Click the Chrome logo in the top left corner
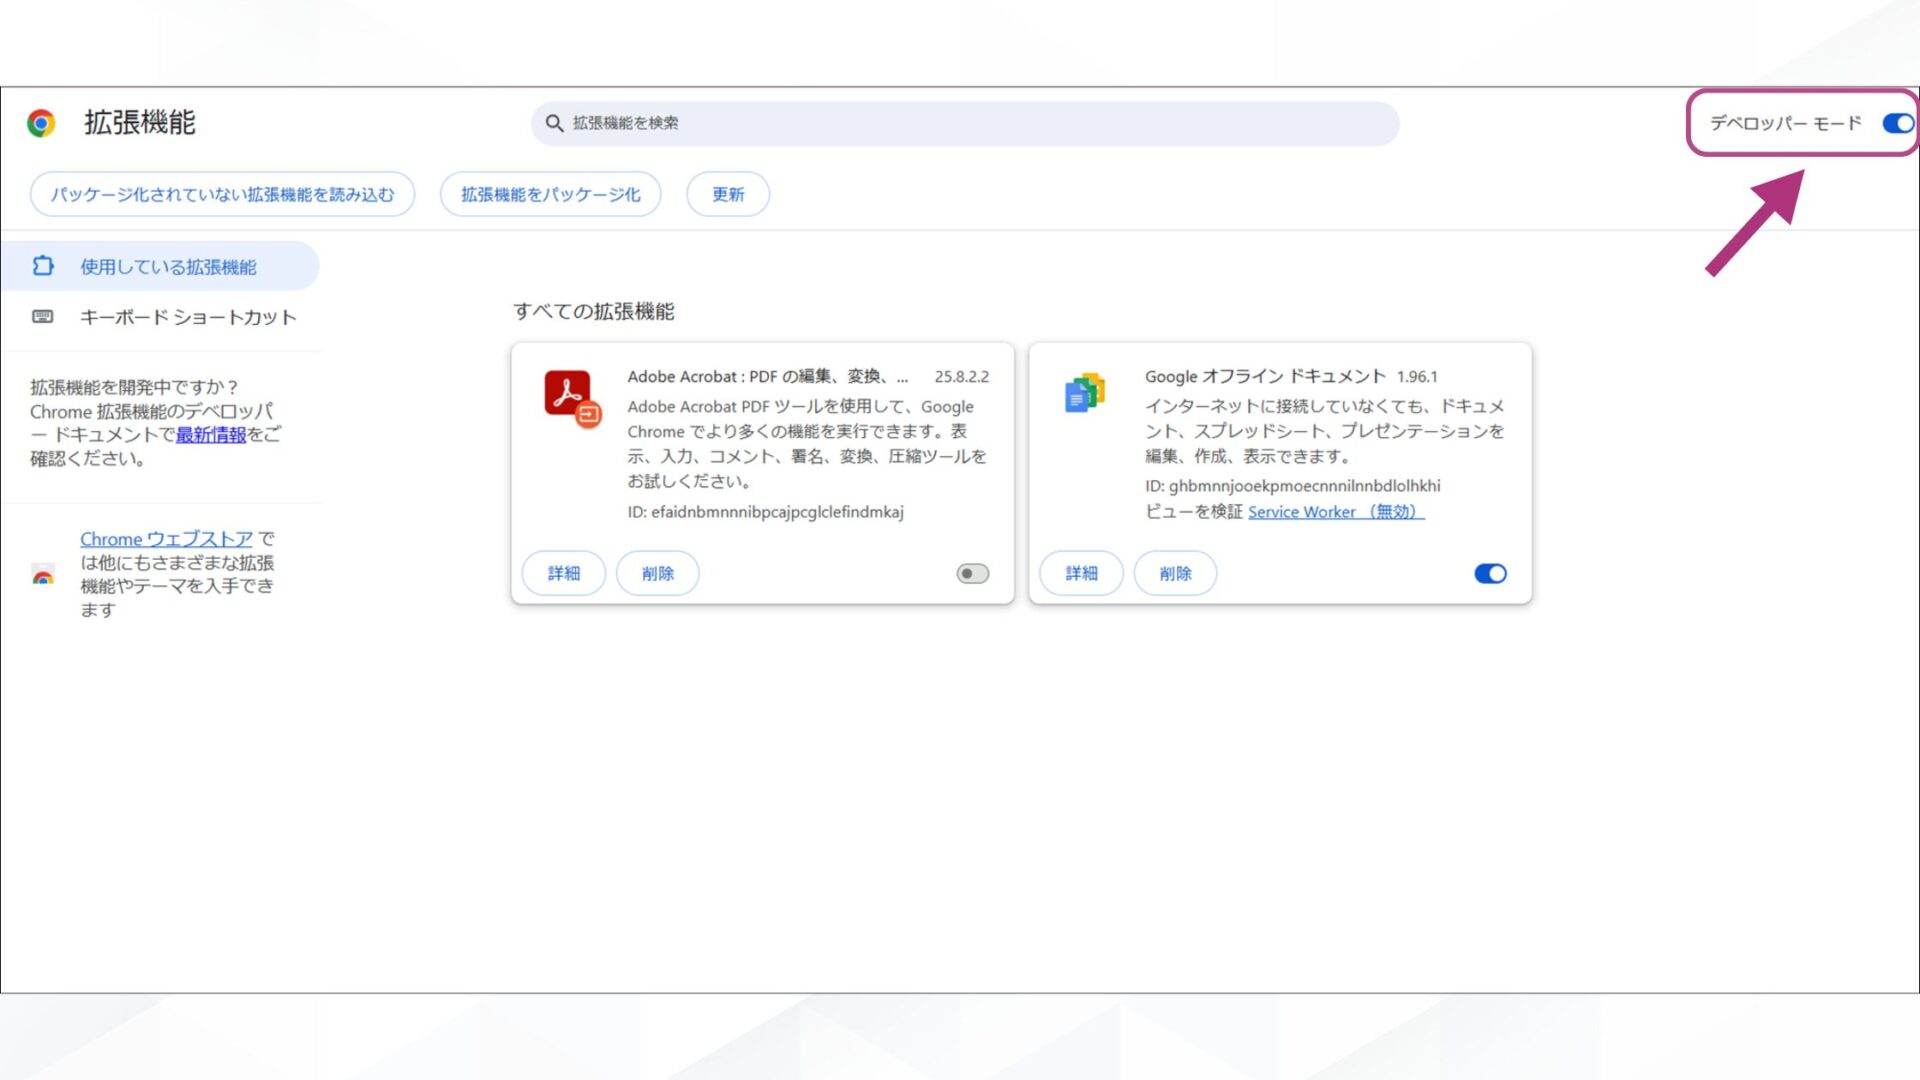1920x1080 pixels. tap(42, 123)
